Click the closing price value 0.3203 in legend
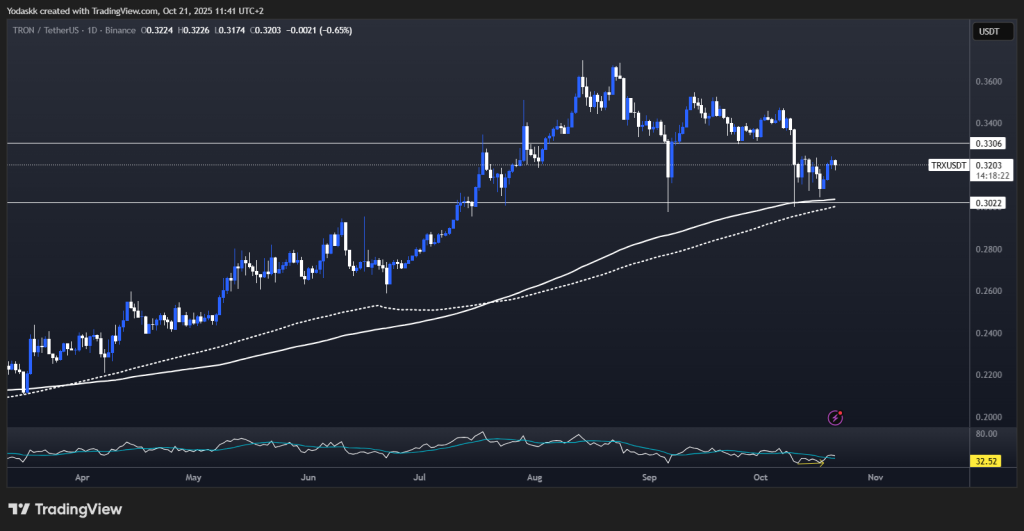The image size is (1024, 531). tap(266, 33)
